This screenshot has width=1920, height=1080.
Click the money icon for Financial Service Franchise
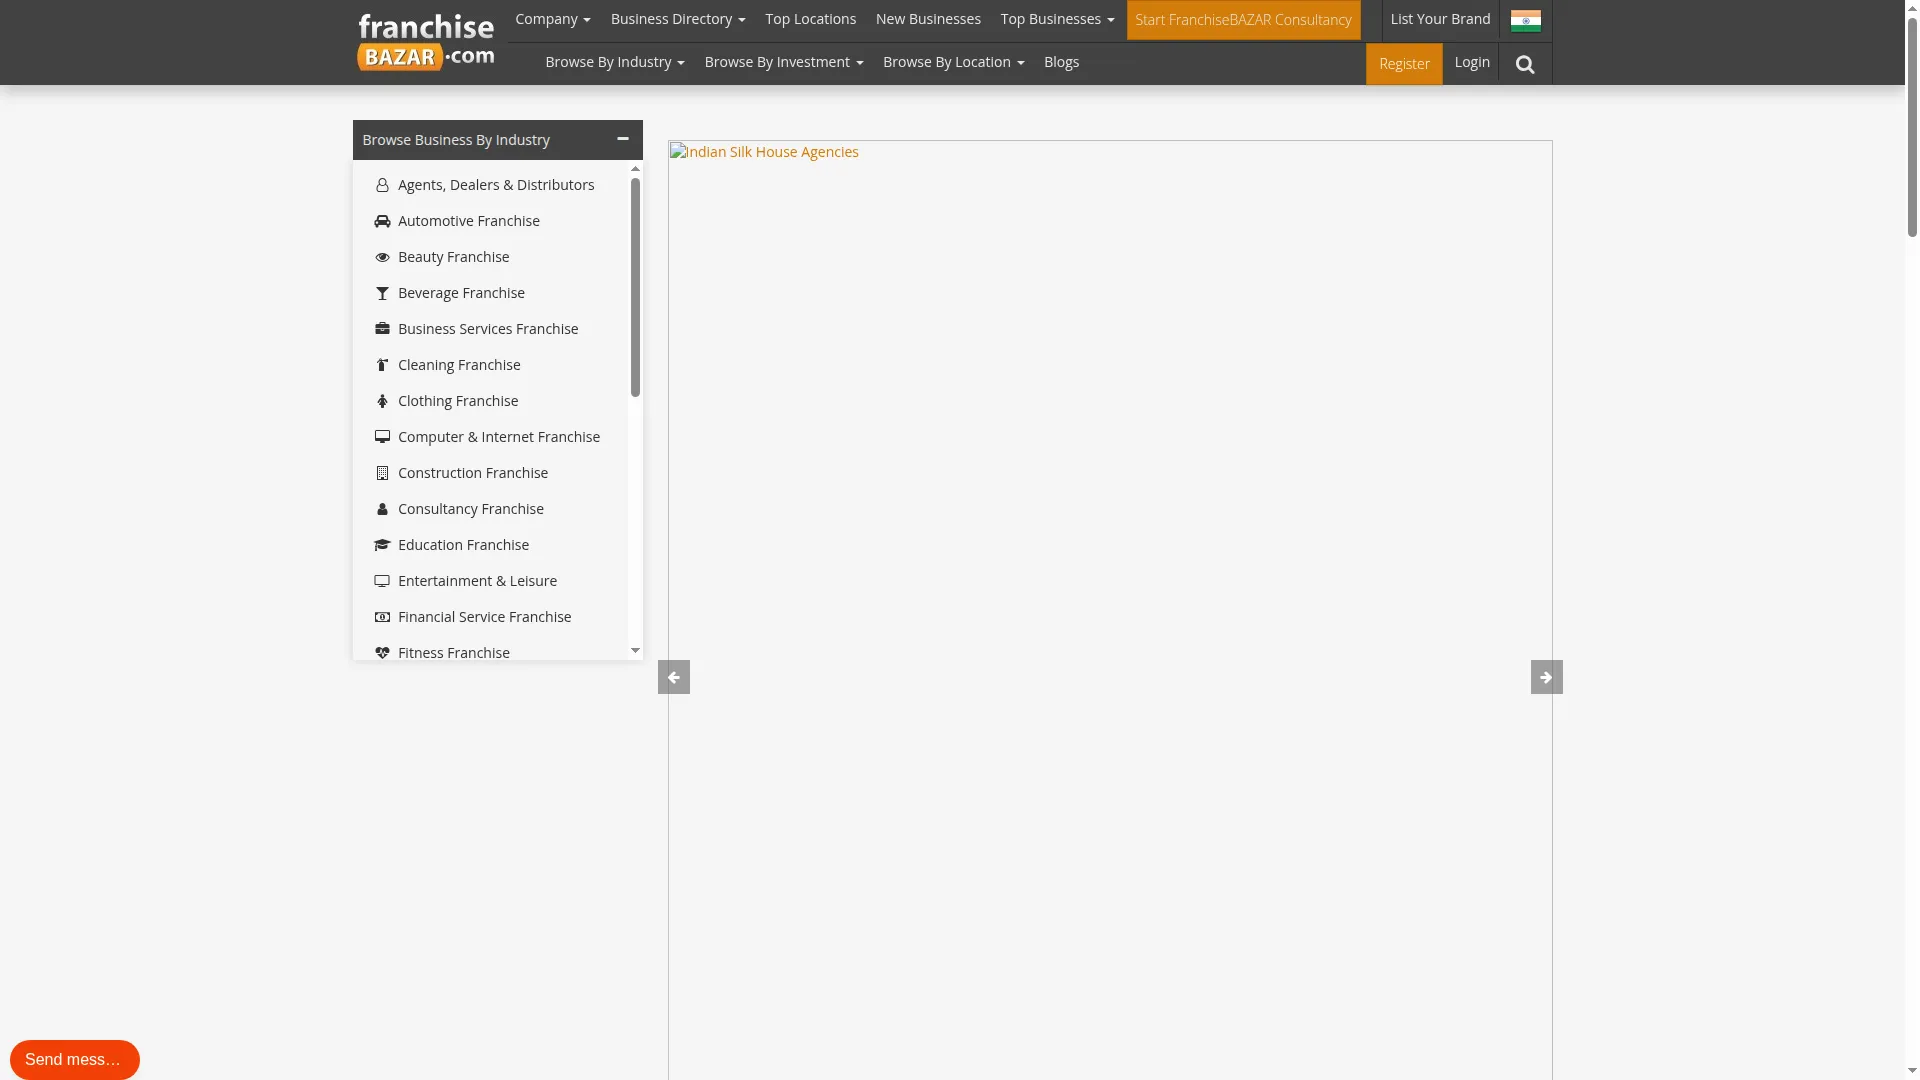click(x=382, y=618)
